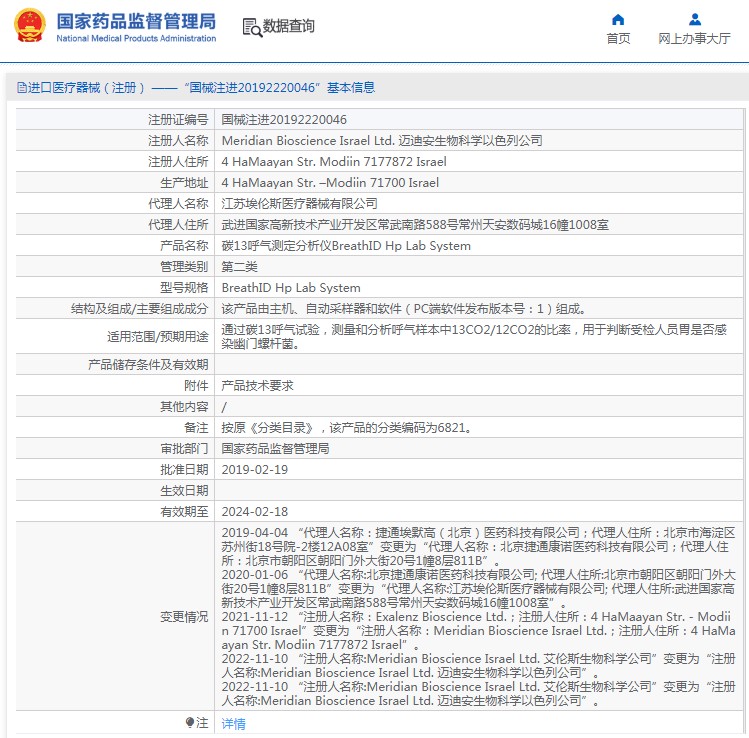Click the 注册人名称 row label
This screenshot has height=738, width=749.
click(x=178, y=140)
